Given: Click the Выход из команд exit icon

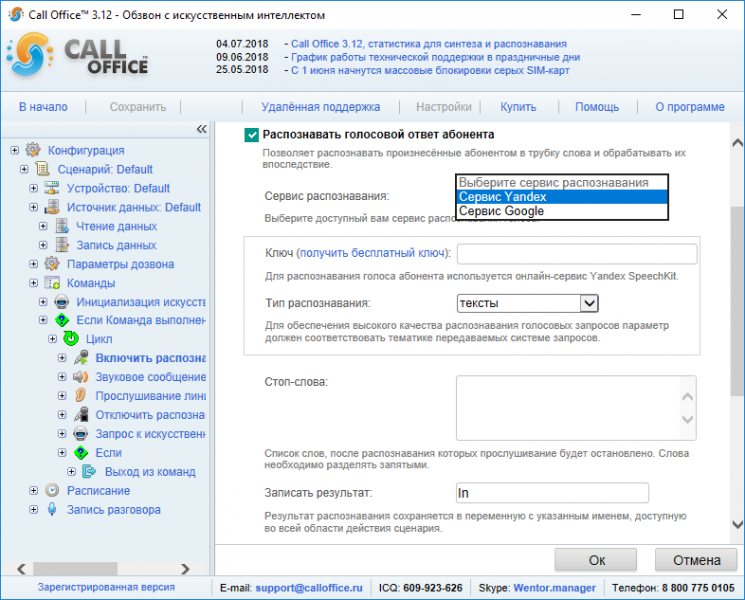Looking at the screenshot, I should click(x=89, y=471).
